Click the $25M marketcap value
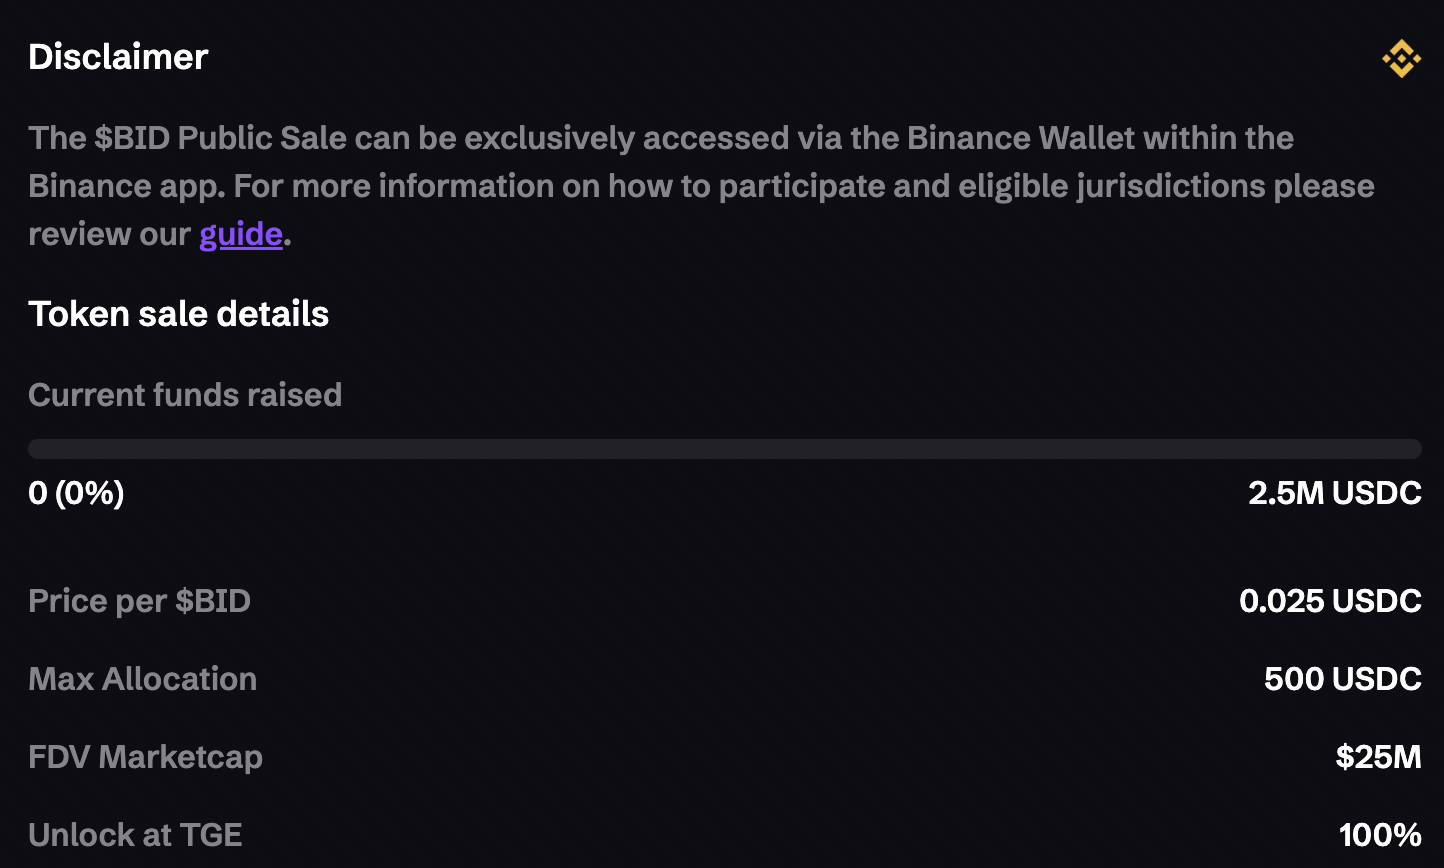The width and height of the screenshot is (1444, 868). (x=1378, y=757)
